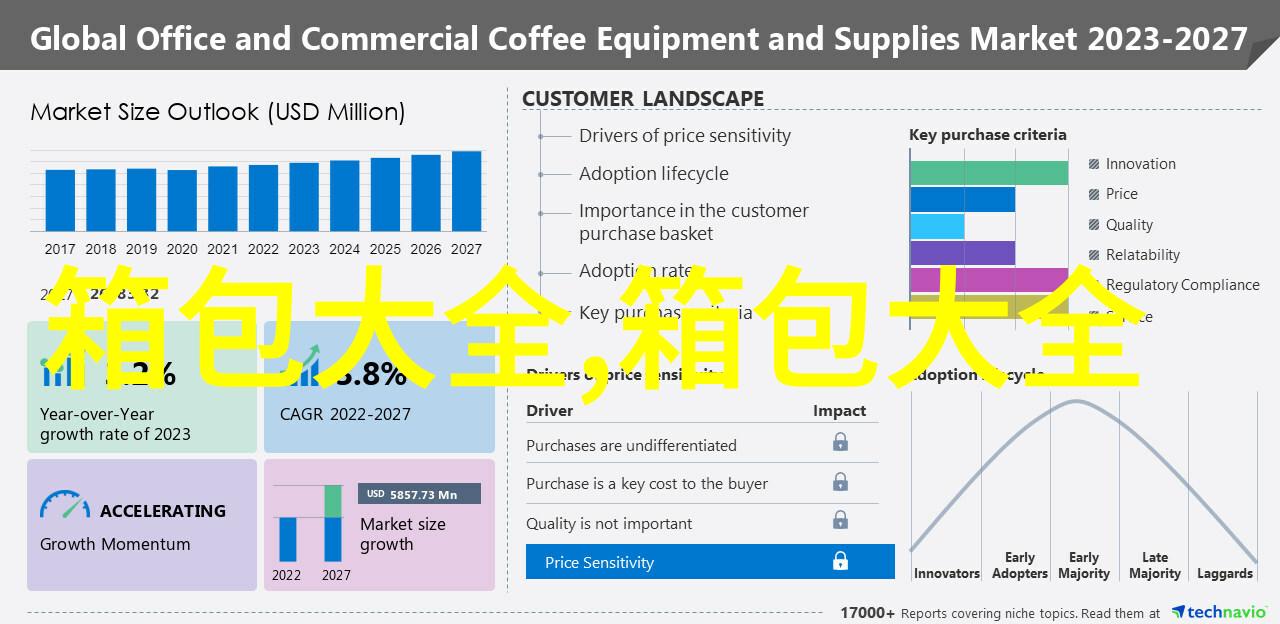Click the lock icon for Purchase is a key cost

tap(840, 481)
